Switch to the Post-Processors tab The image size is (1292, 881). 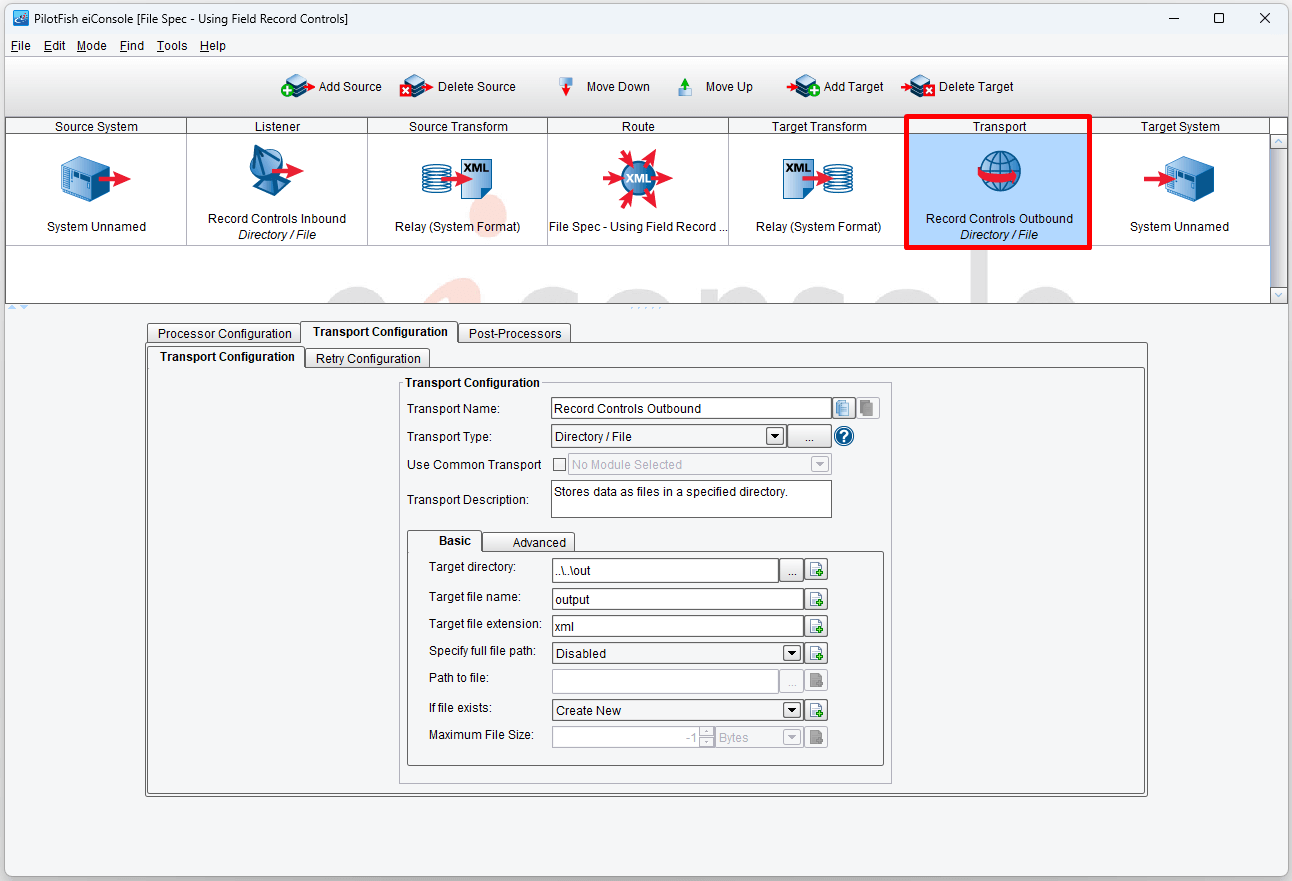click(x=515, y=333)
